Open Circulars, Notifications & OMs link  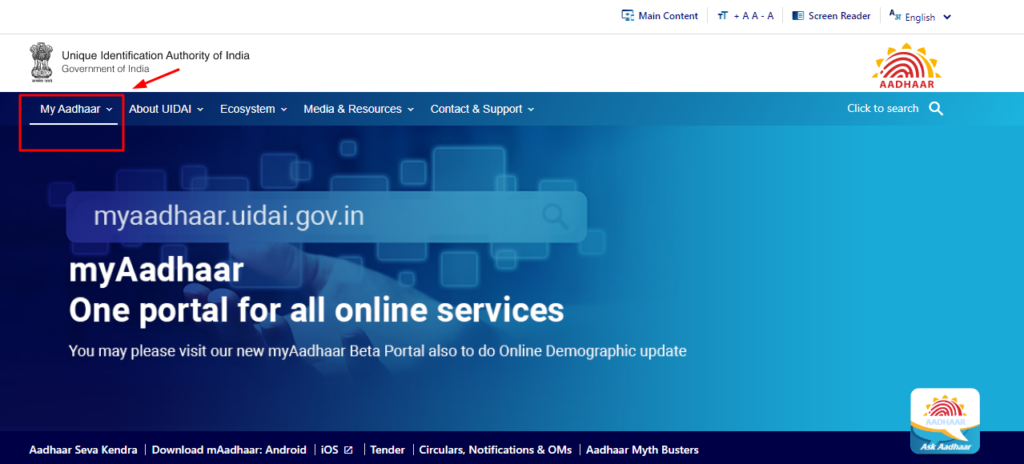click(x=495, y=450)
